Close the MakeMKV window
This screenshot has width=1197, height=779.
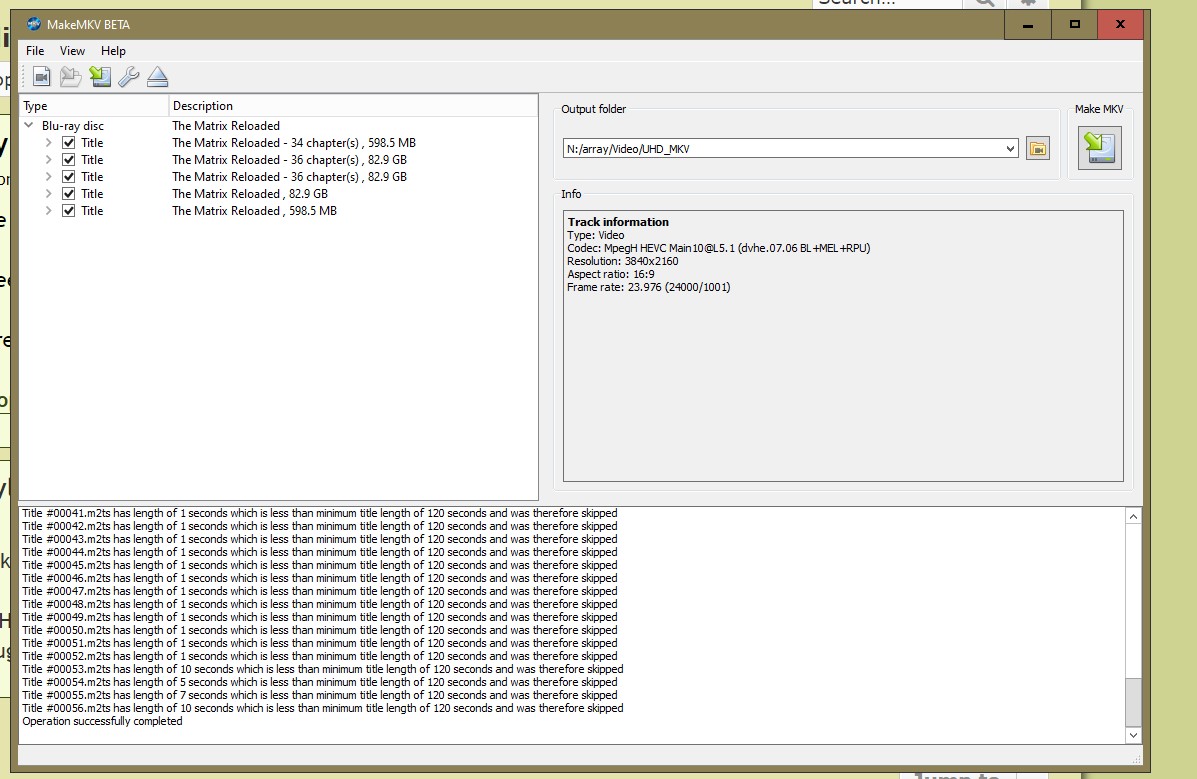(x=1120, y=24)
